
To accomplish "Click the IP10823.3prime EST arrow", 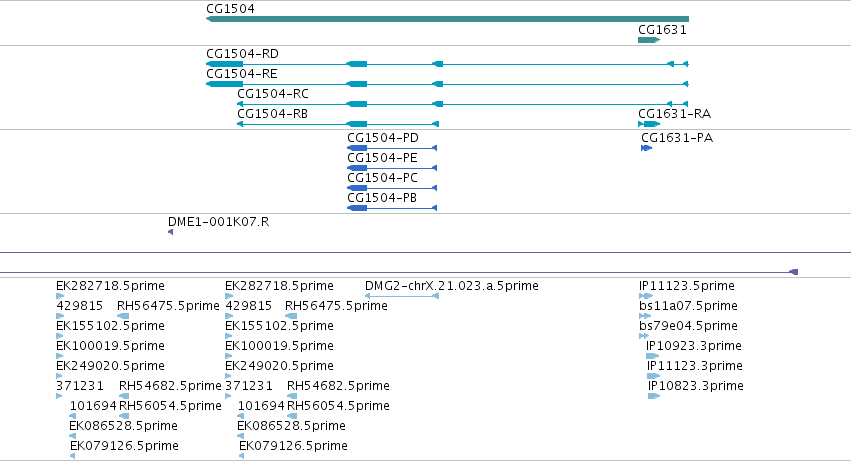I will 654,396.
